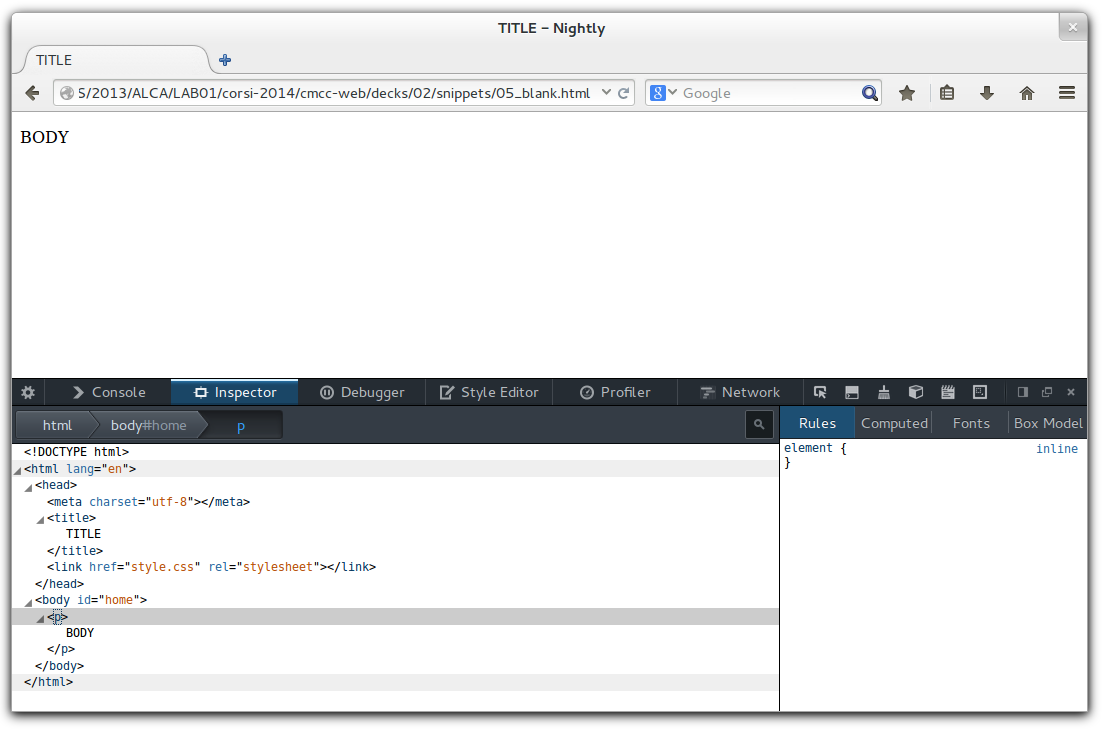Screen dimensions: 1102x730
Task: Open the 3D view cube icon
Action: (x=916, y=392)
